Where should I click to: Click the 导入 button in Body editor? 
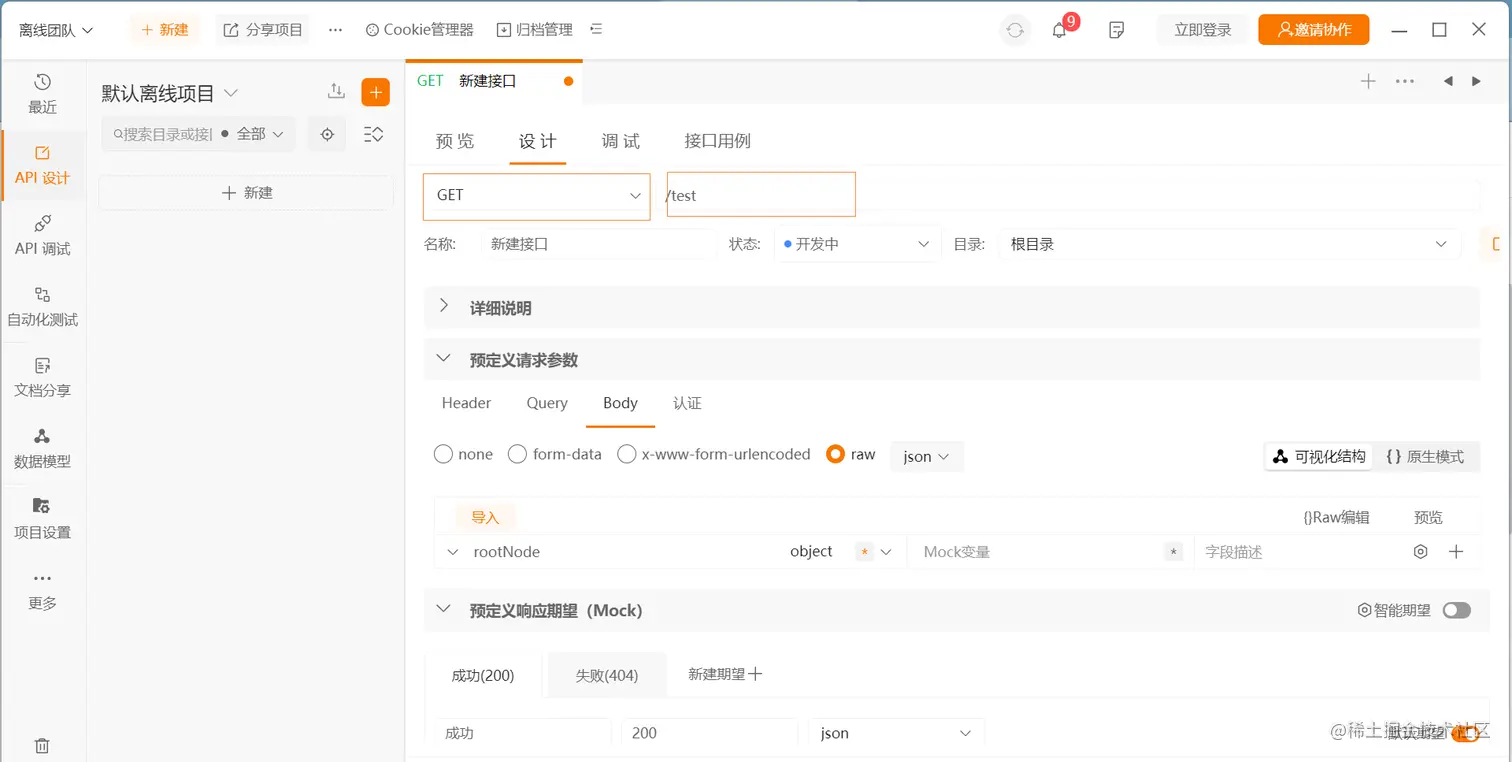point(485,517)
